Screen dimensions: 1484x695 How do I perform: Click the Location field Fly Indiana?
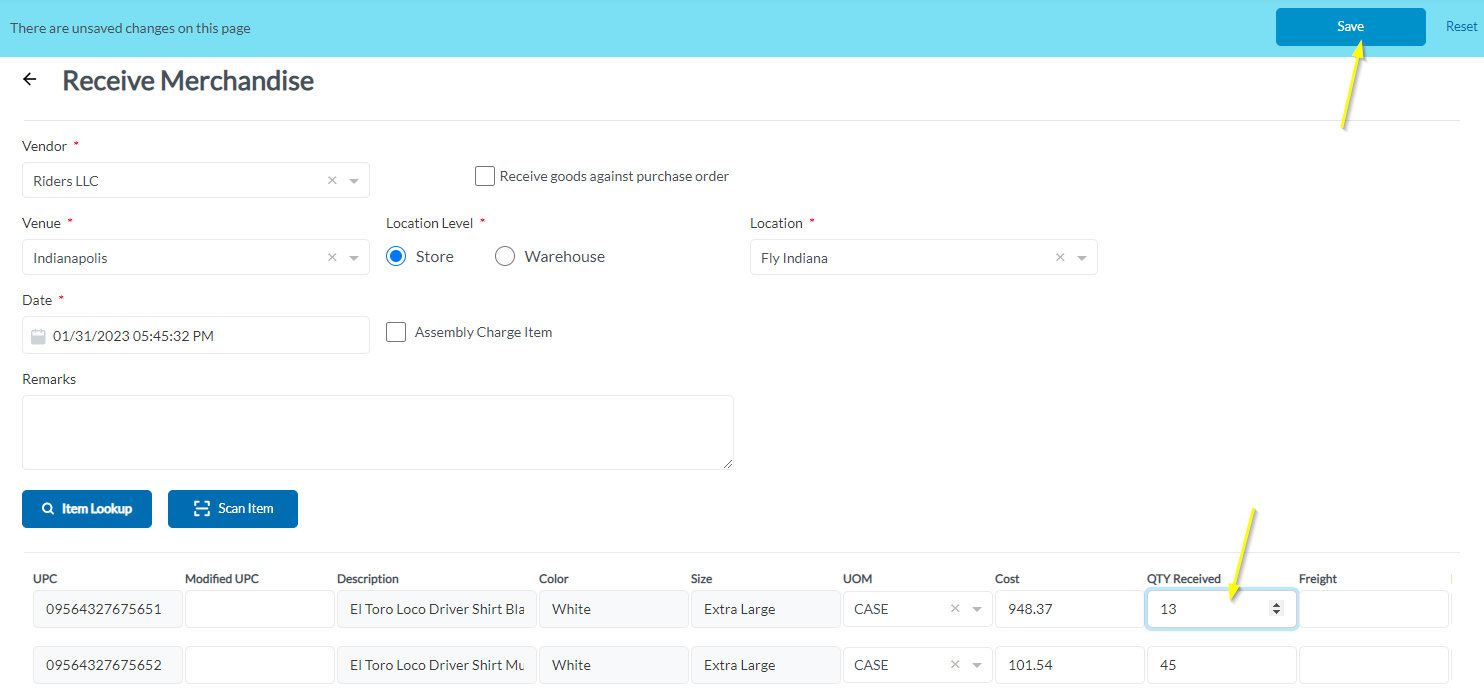tap(924, 258)
